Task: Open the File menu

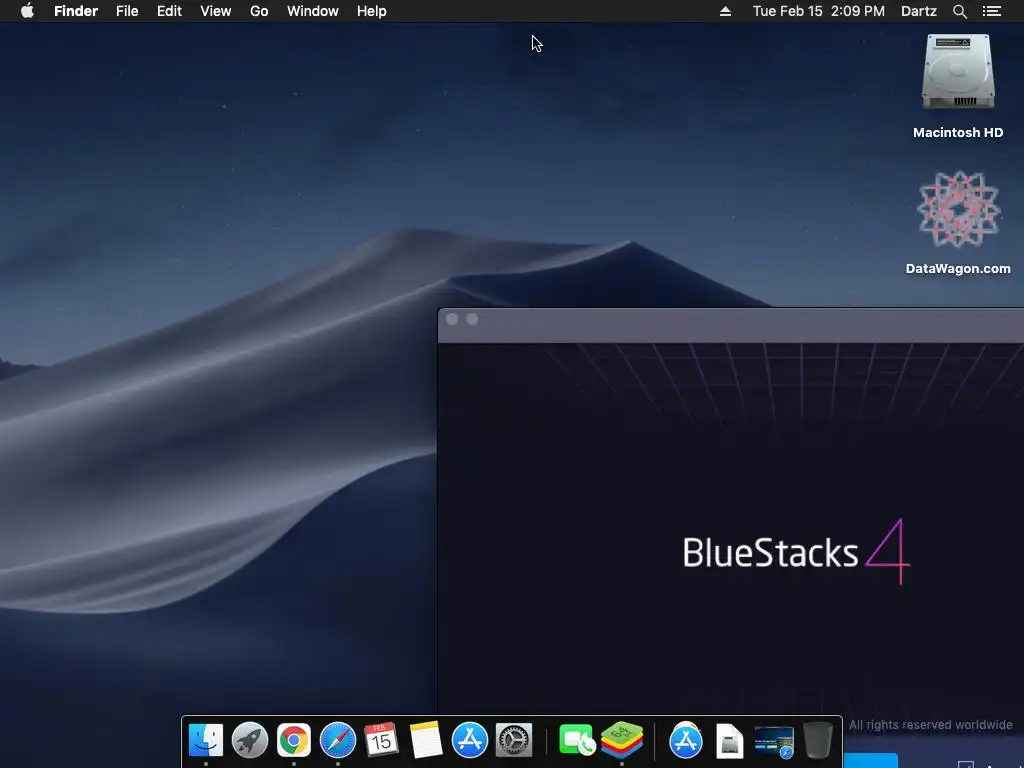Action: (127, 11)
